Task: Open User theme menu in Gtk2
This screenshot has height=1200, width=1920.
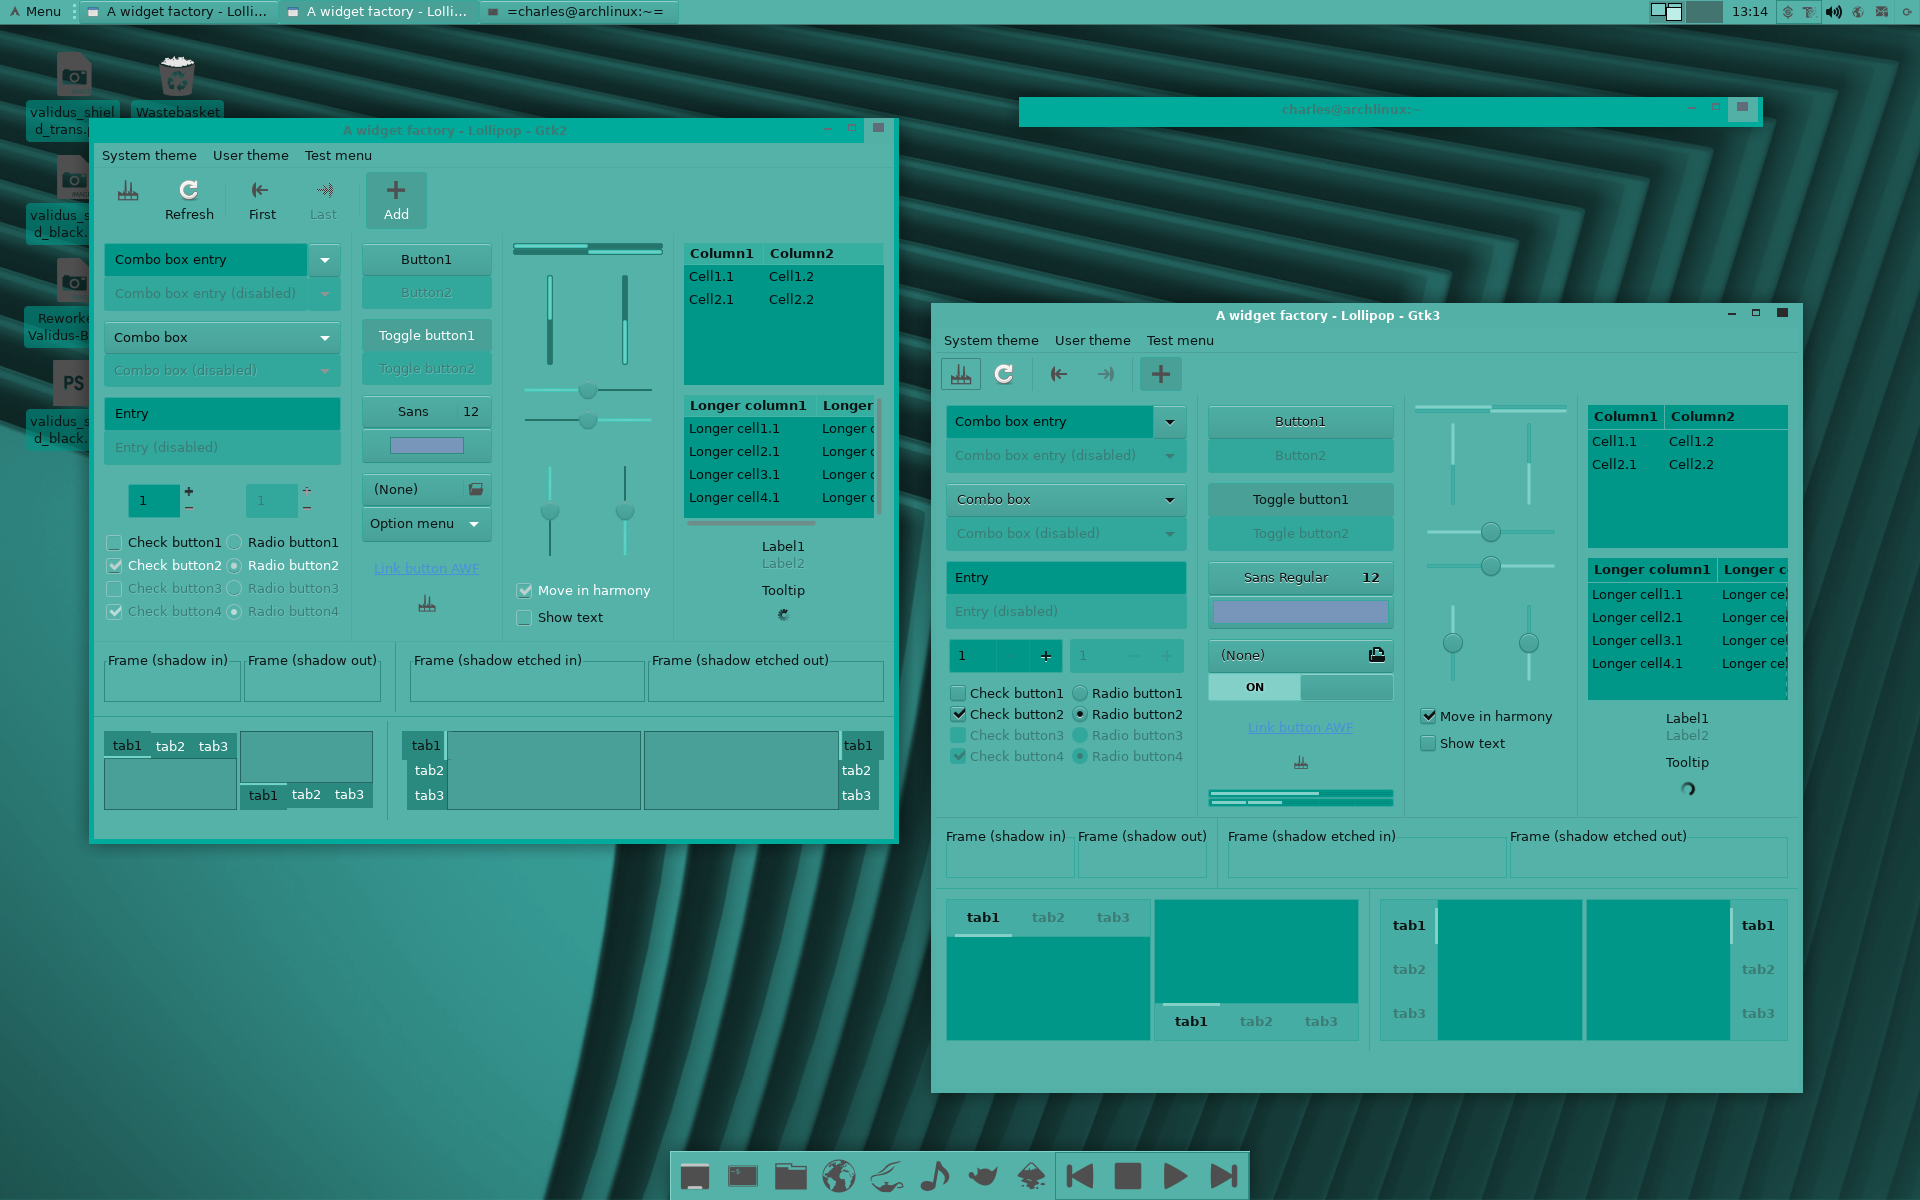Action: click(250, 155)
